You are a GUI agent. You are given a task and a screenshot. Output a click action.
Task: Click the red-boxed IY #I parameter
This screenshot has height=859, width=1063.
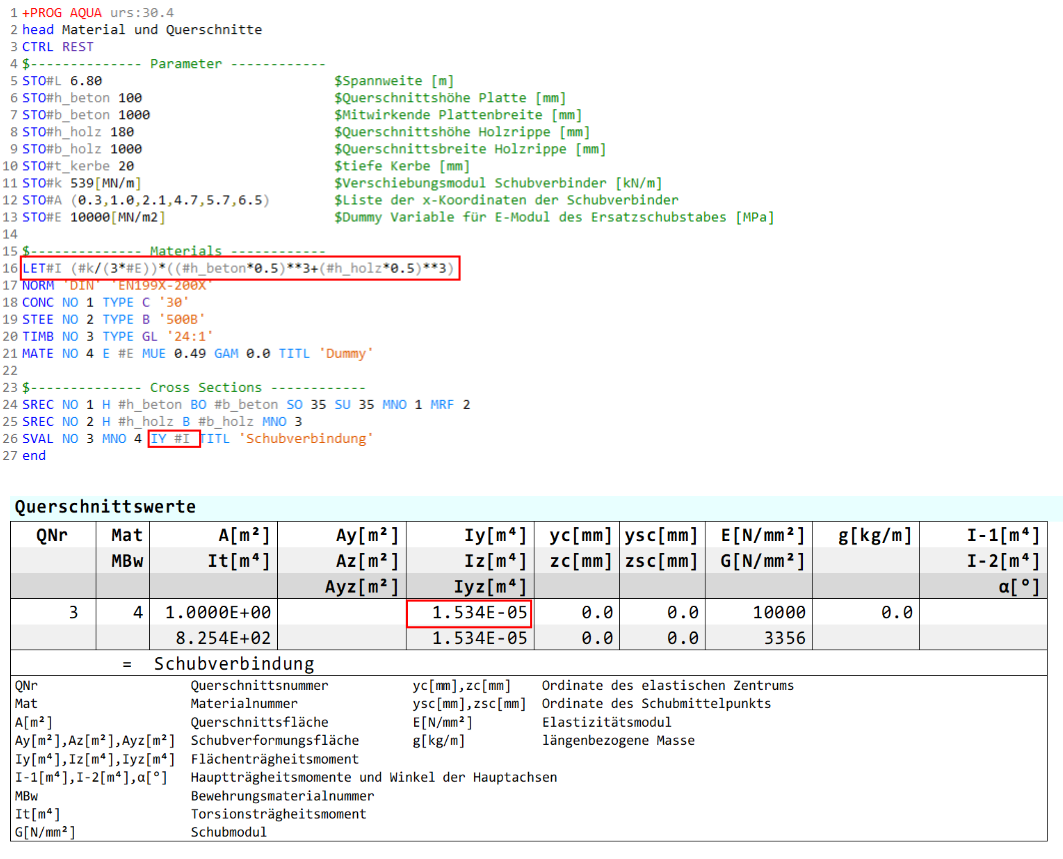click(174, 438)
